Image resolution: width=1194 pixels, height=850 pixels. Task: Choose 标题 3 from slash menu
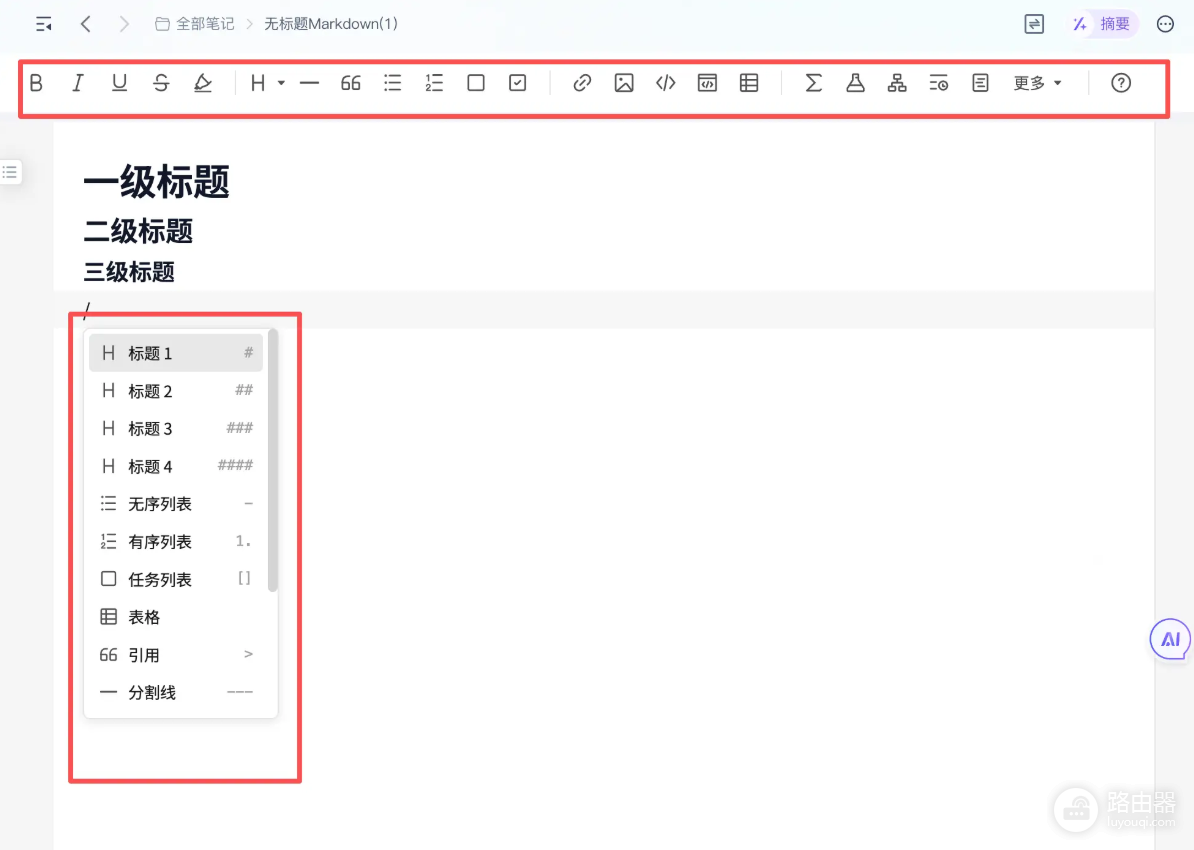coord(176,428)
